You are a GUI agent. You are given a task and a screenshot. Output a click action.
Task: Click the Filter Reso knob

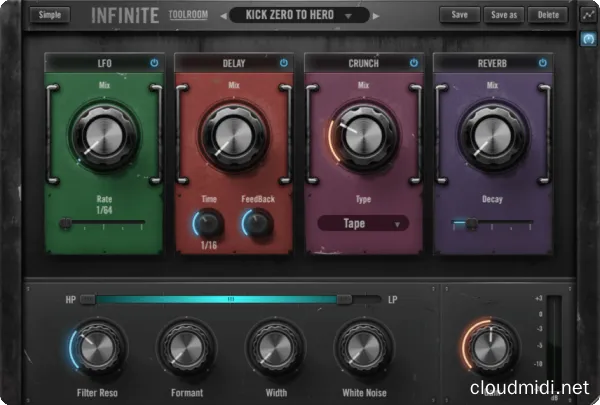97,348
